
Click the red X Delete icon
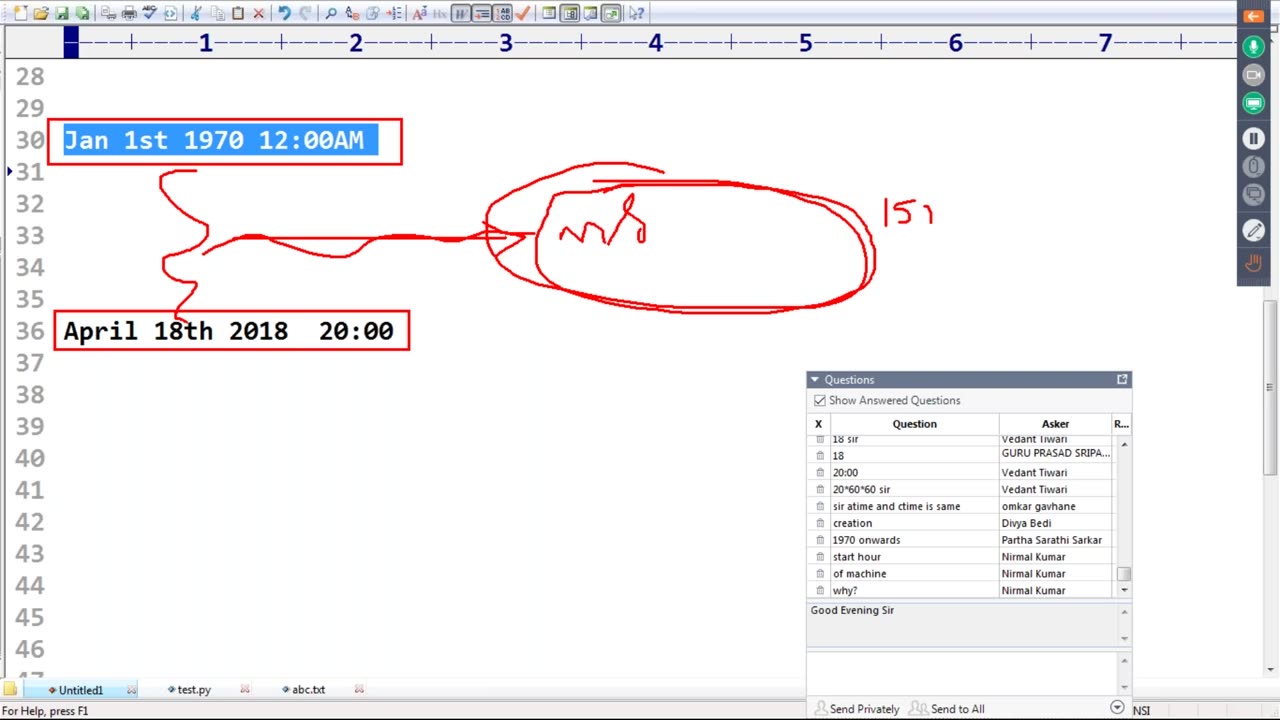coord(259,14)
